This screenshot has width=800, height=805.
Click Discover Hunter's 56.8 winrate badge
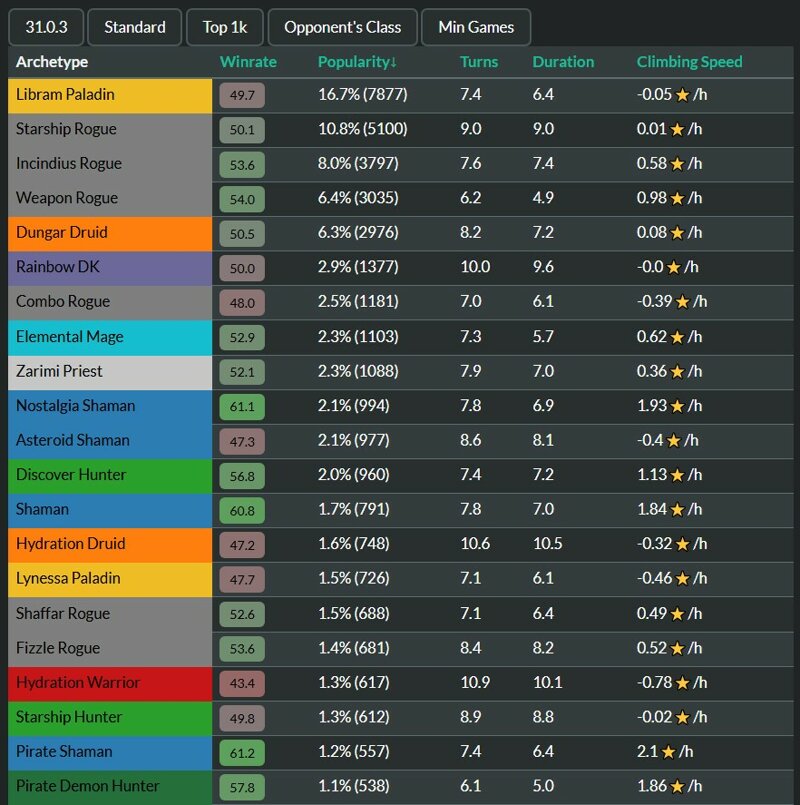tap(242, 476)
